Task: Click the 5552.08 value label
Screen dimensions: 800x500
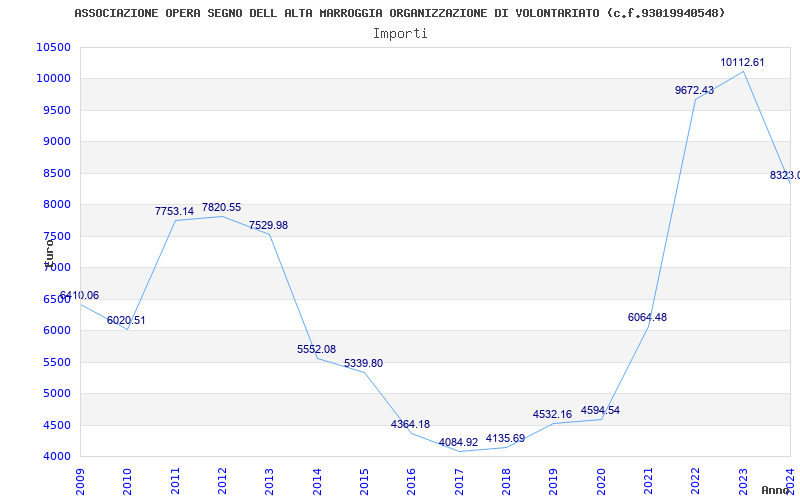Action: point(316,349)
